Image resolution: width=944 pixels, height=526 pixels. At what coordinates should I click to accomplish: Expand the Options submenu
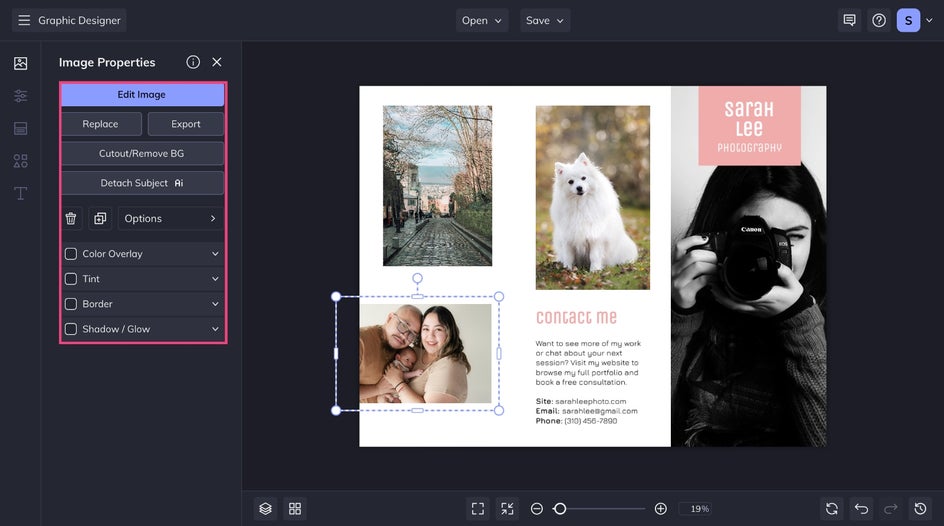tap(170, 218)
